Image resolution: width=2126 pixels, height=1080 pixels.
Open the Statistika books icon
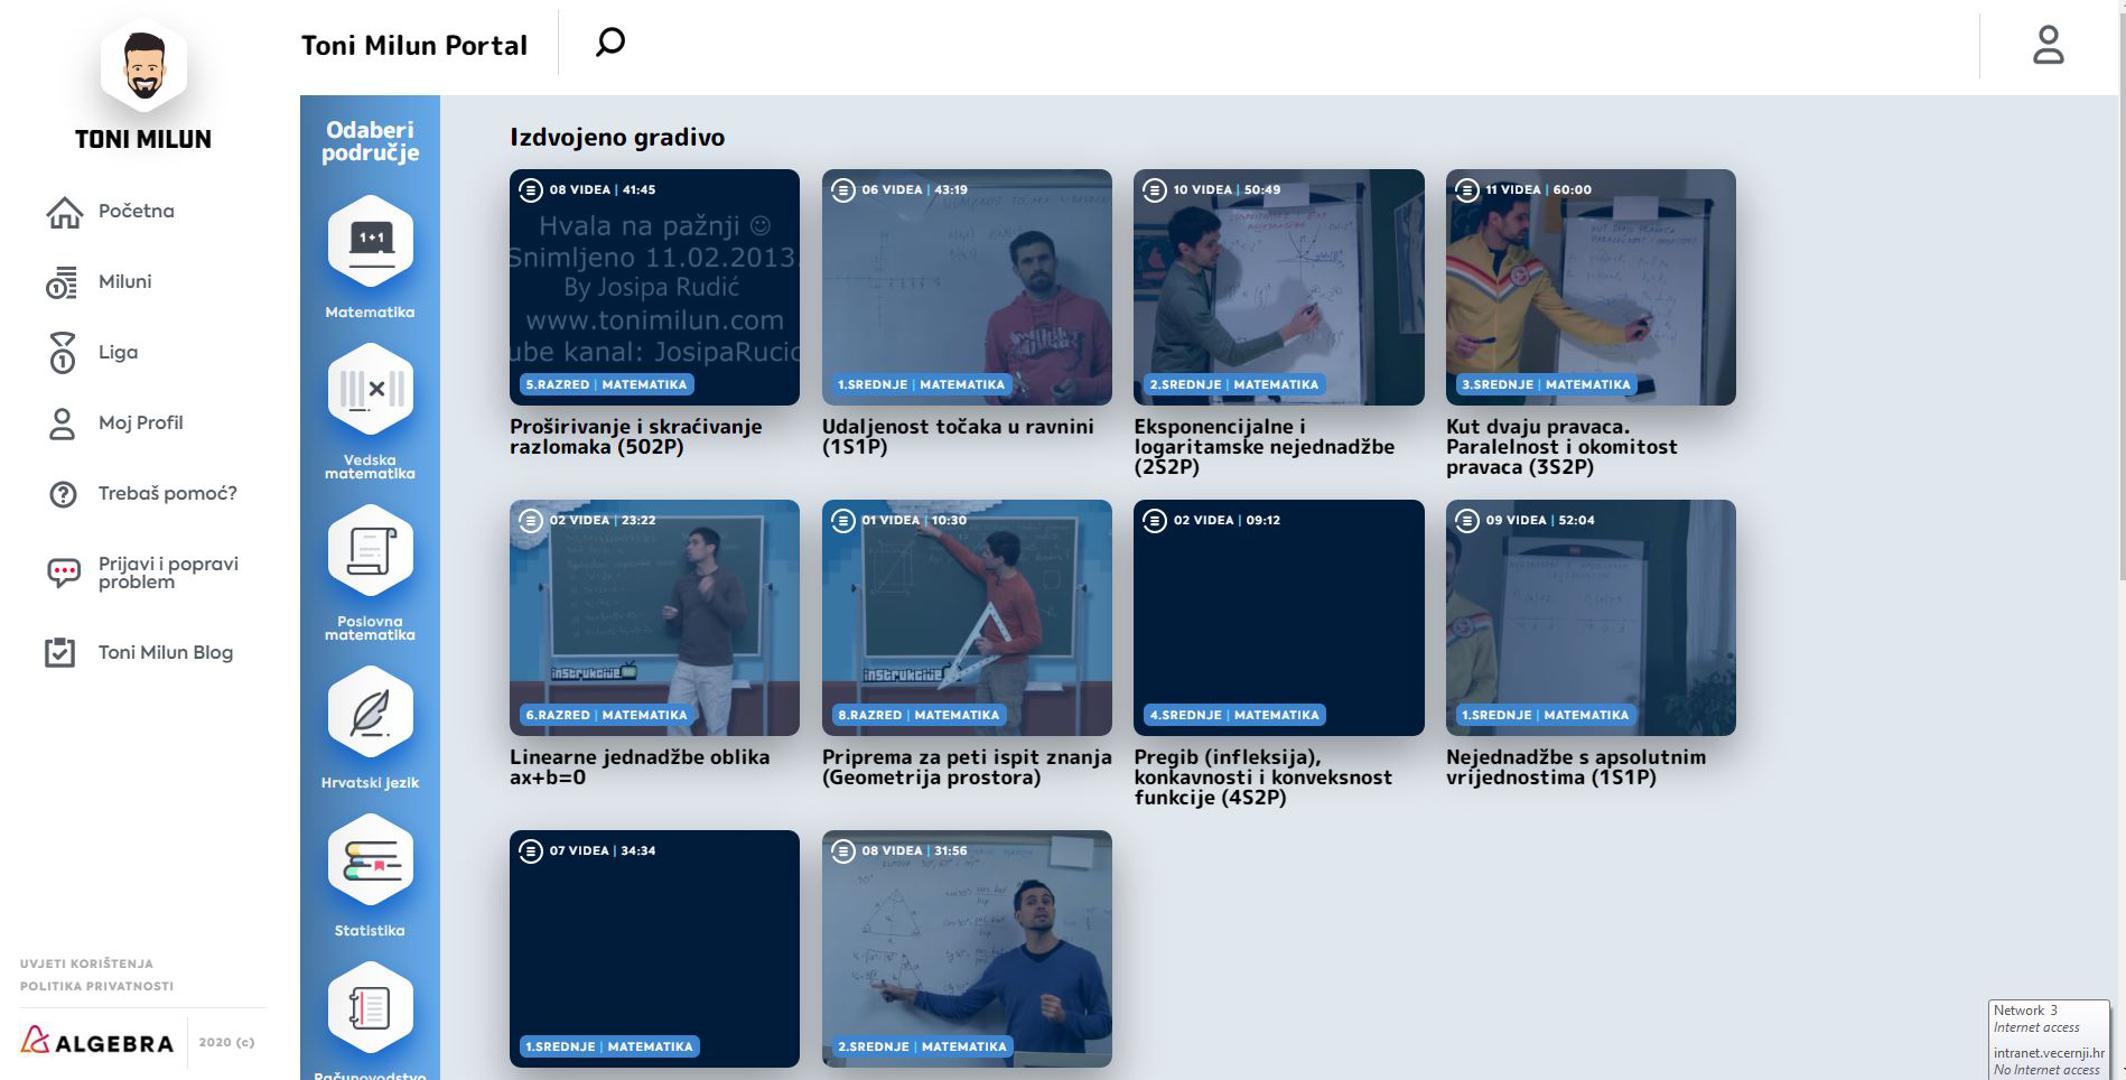[370, 860]
